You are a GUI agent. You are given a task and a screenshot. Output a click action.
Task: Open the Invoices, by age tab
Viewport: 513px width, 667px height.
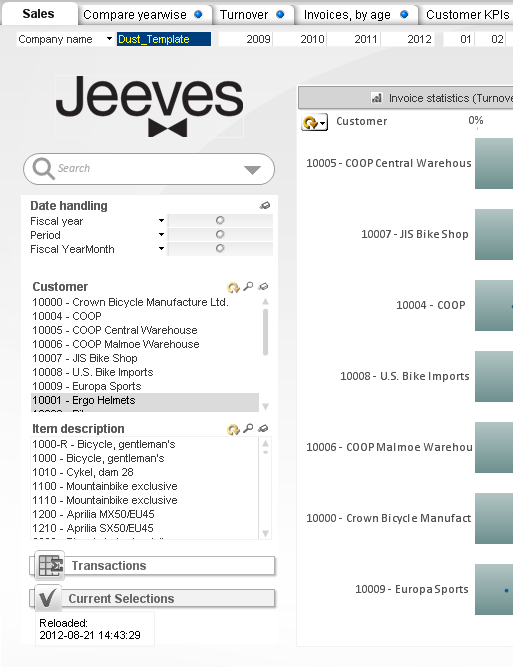pos(356,15)
